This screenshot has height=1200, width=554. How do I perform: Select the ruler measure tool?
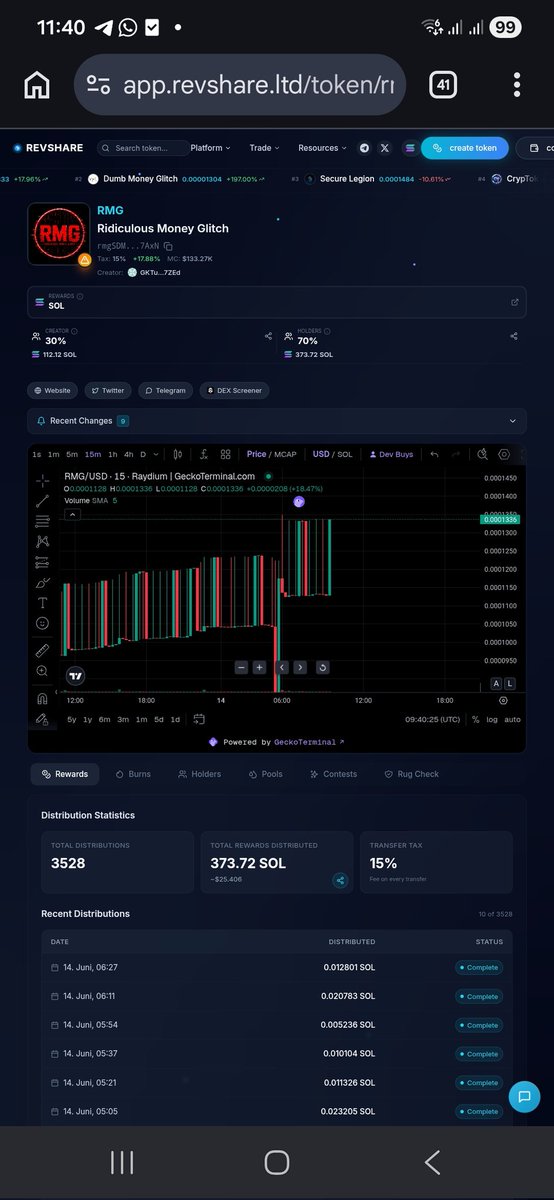click(x=42, y=650)
